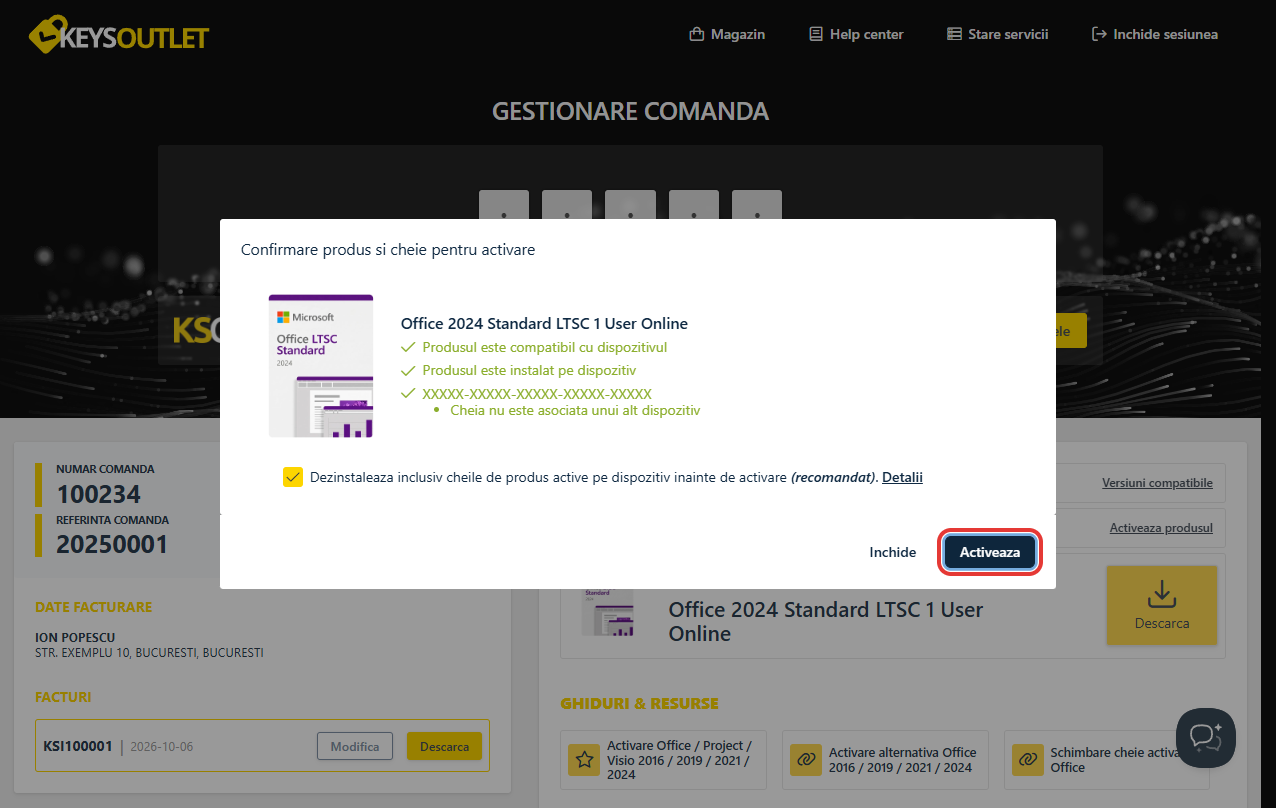
Task: Click the GHIDURI & RESURSE heading
Action: pos(639,703)
